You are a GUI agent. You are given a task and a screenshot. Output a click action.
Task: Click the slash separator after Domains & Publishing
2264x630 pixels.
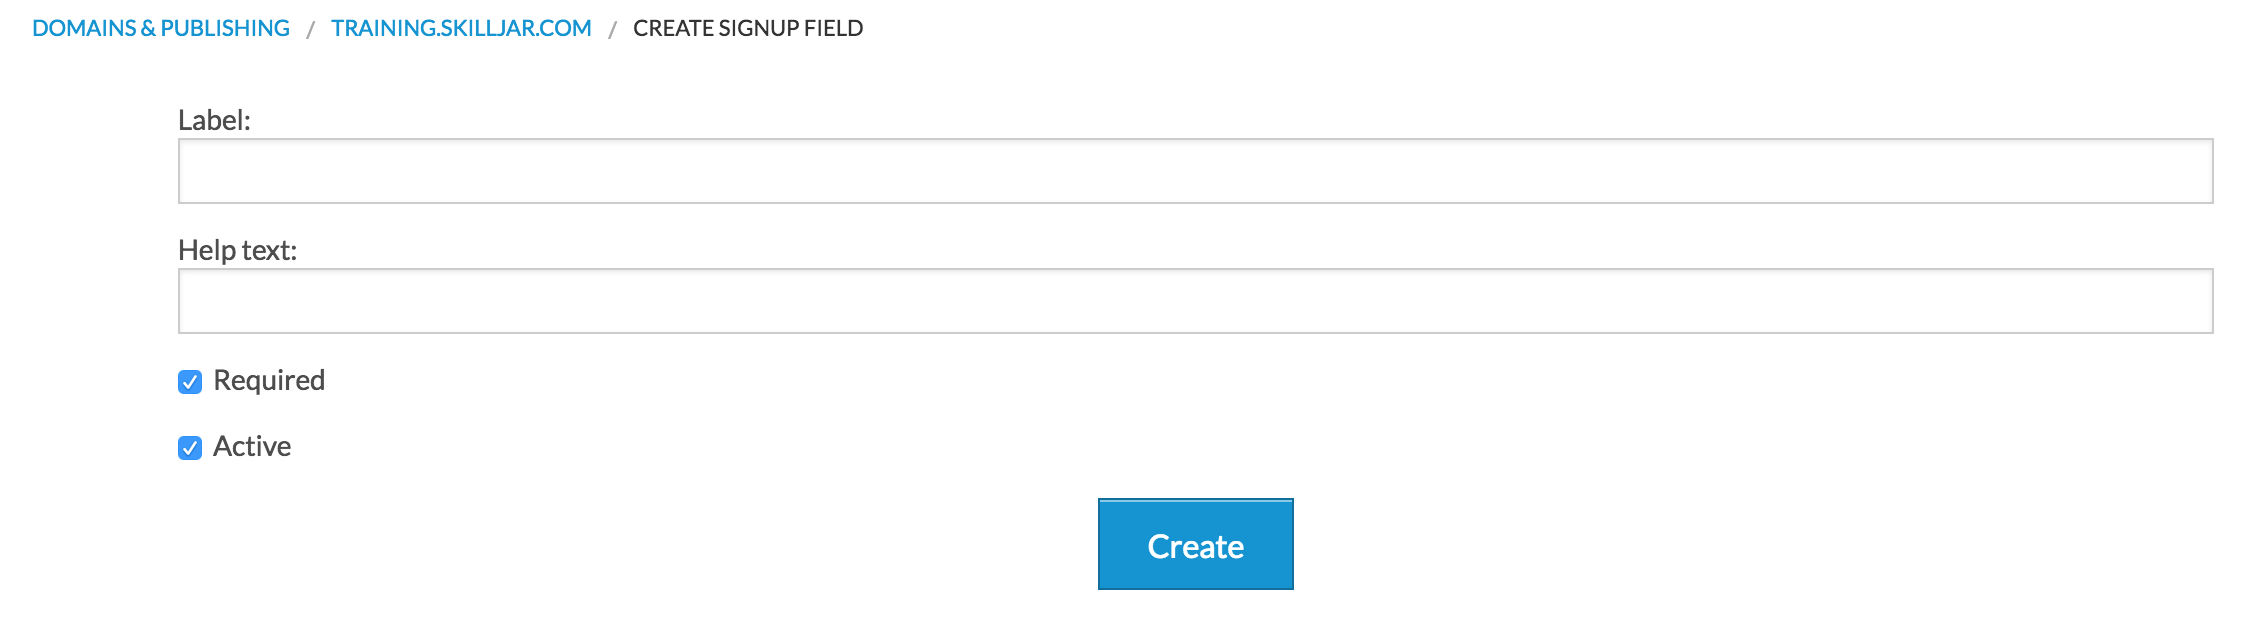pyautogui.click(x=310, y=30)
